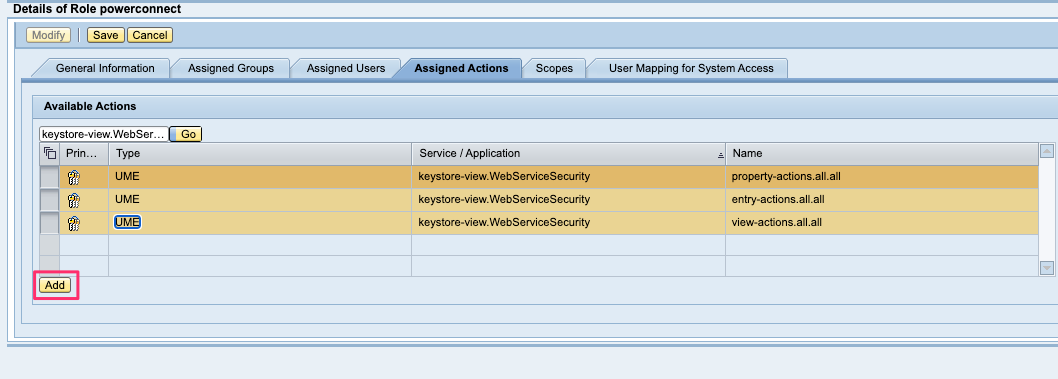The width and height of the screenshot is (1058, 379).
Task: Open User Mapping for System Access tab
Action: [x=691, y=68]
